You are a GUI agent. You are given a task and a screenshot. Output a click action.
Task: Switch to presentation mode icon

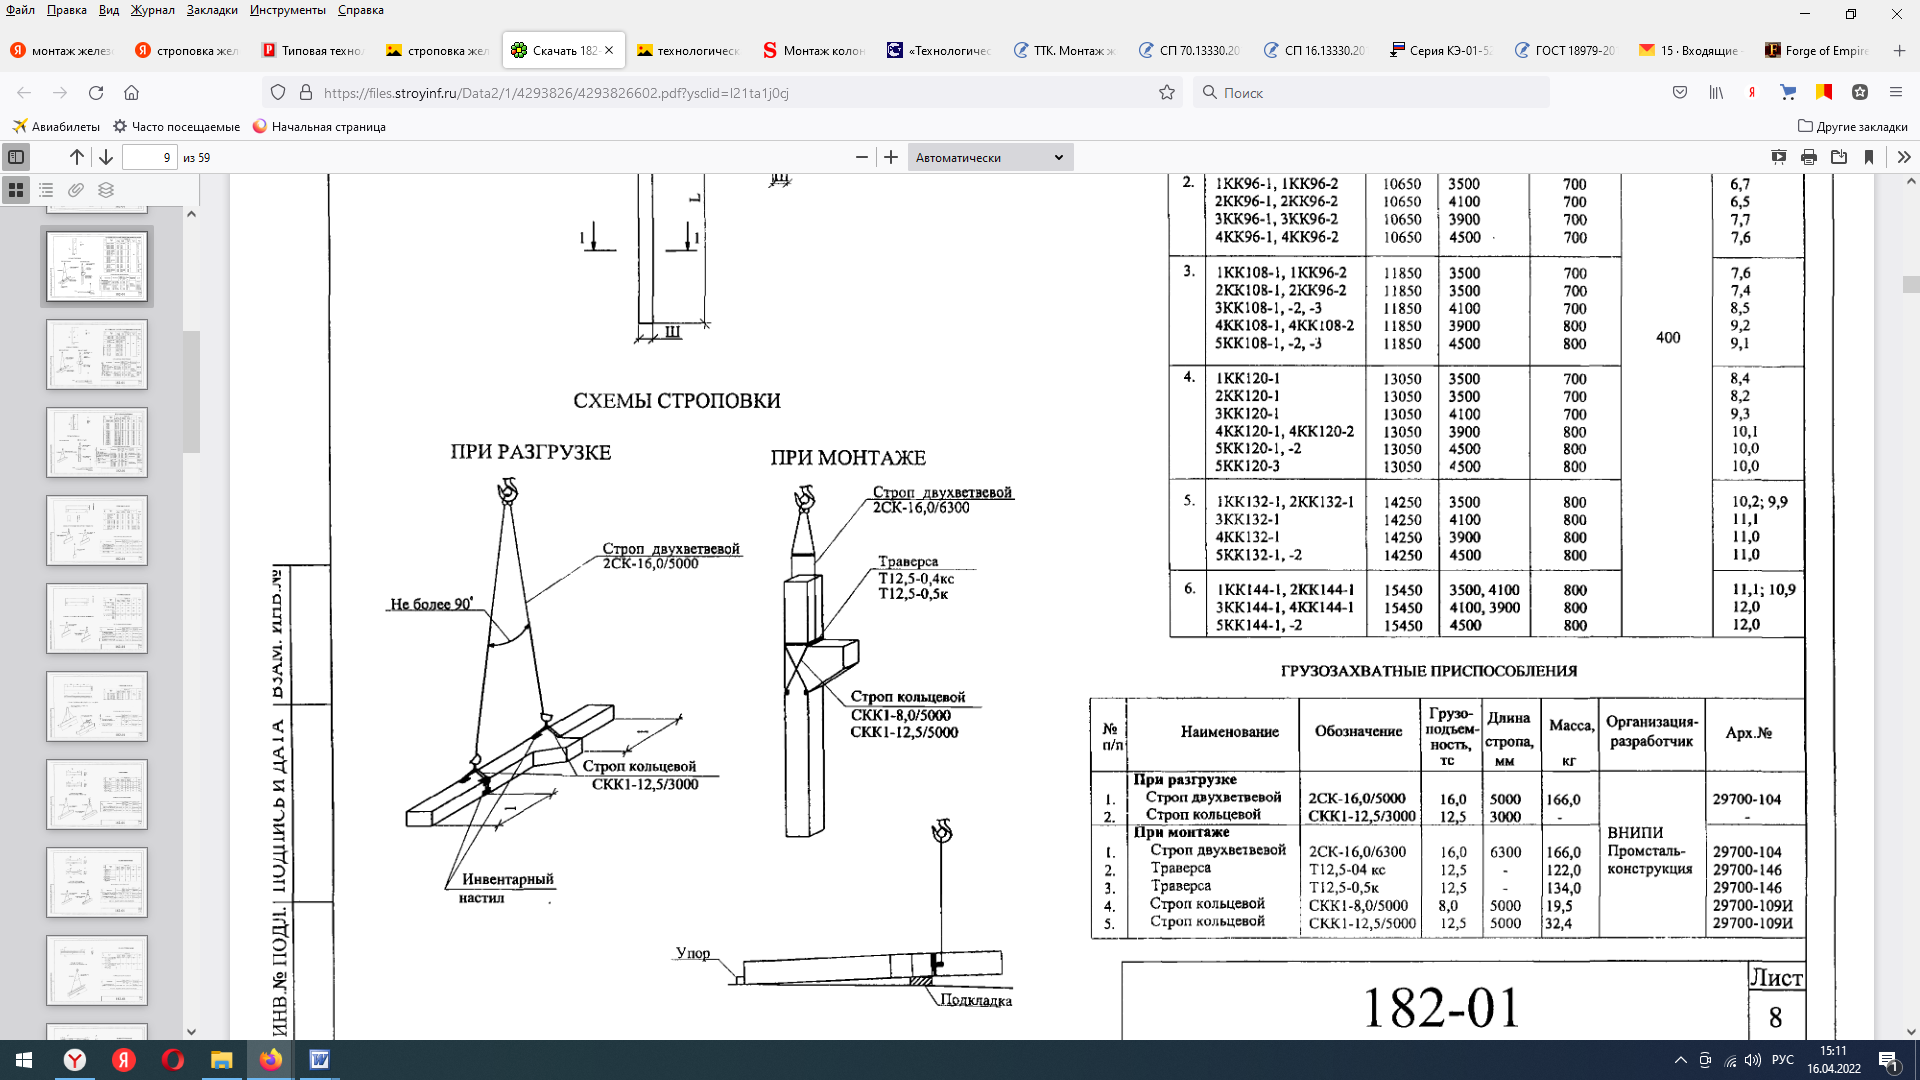tap(1779, 157)
